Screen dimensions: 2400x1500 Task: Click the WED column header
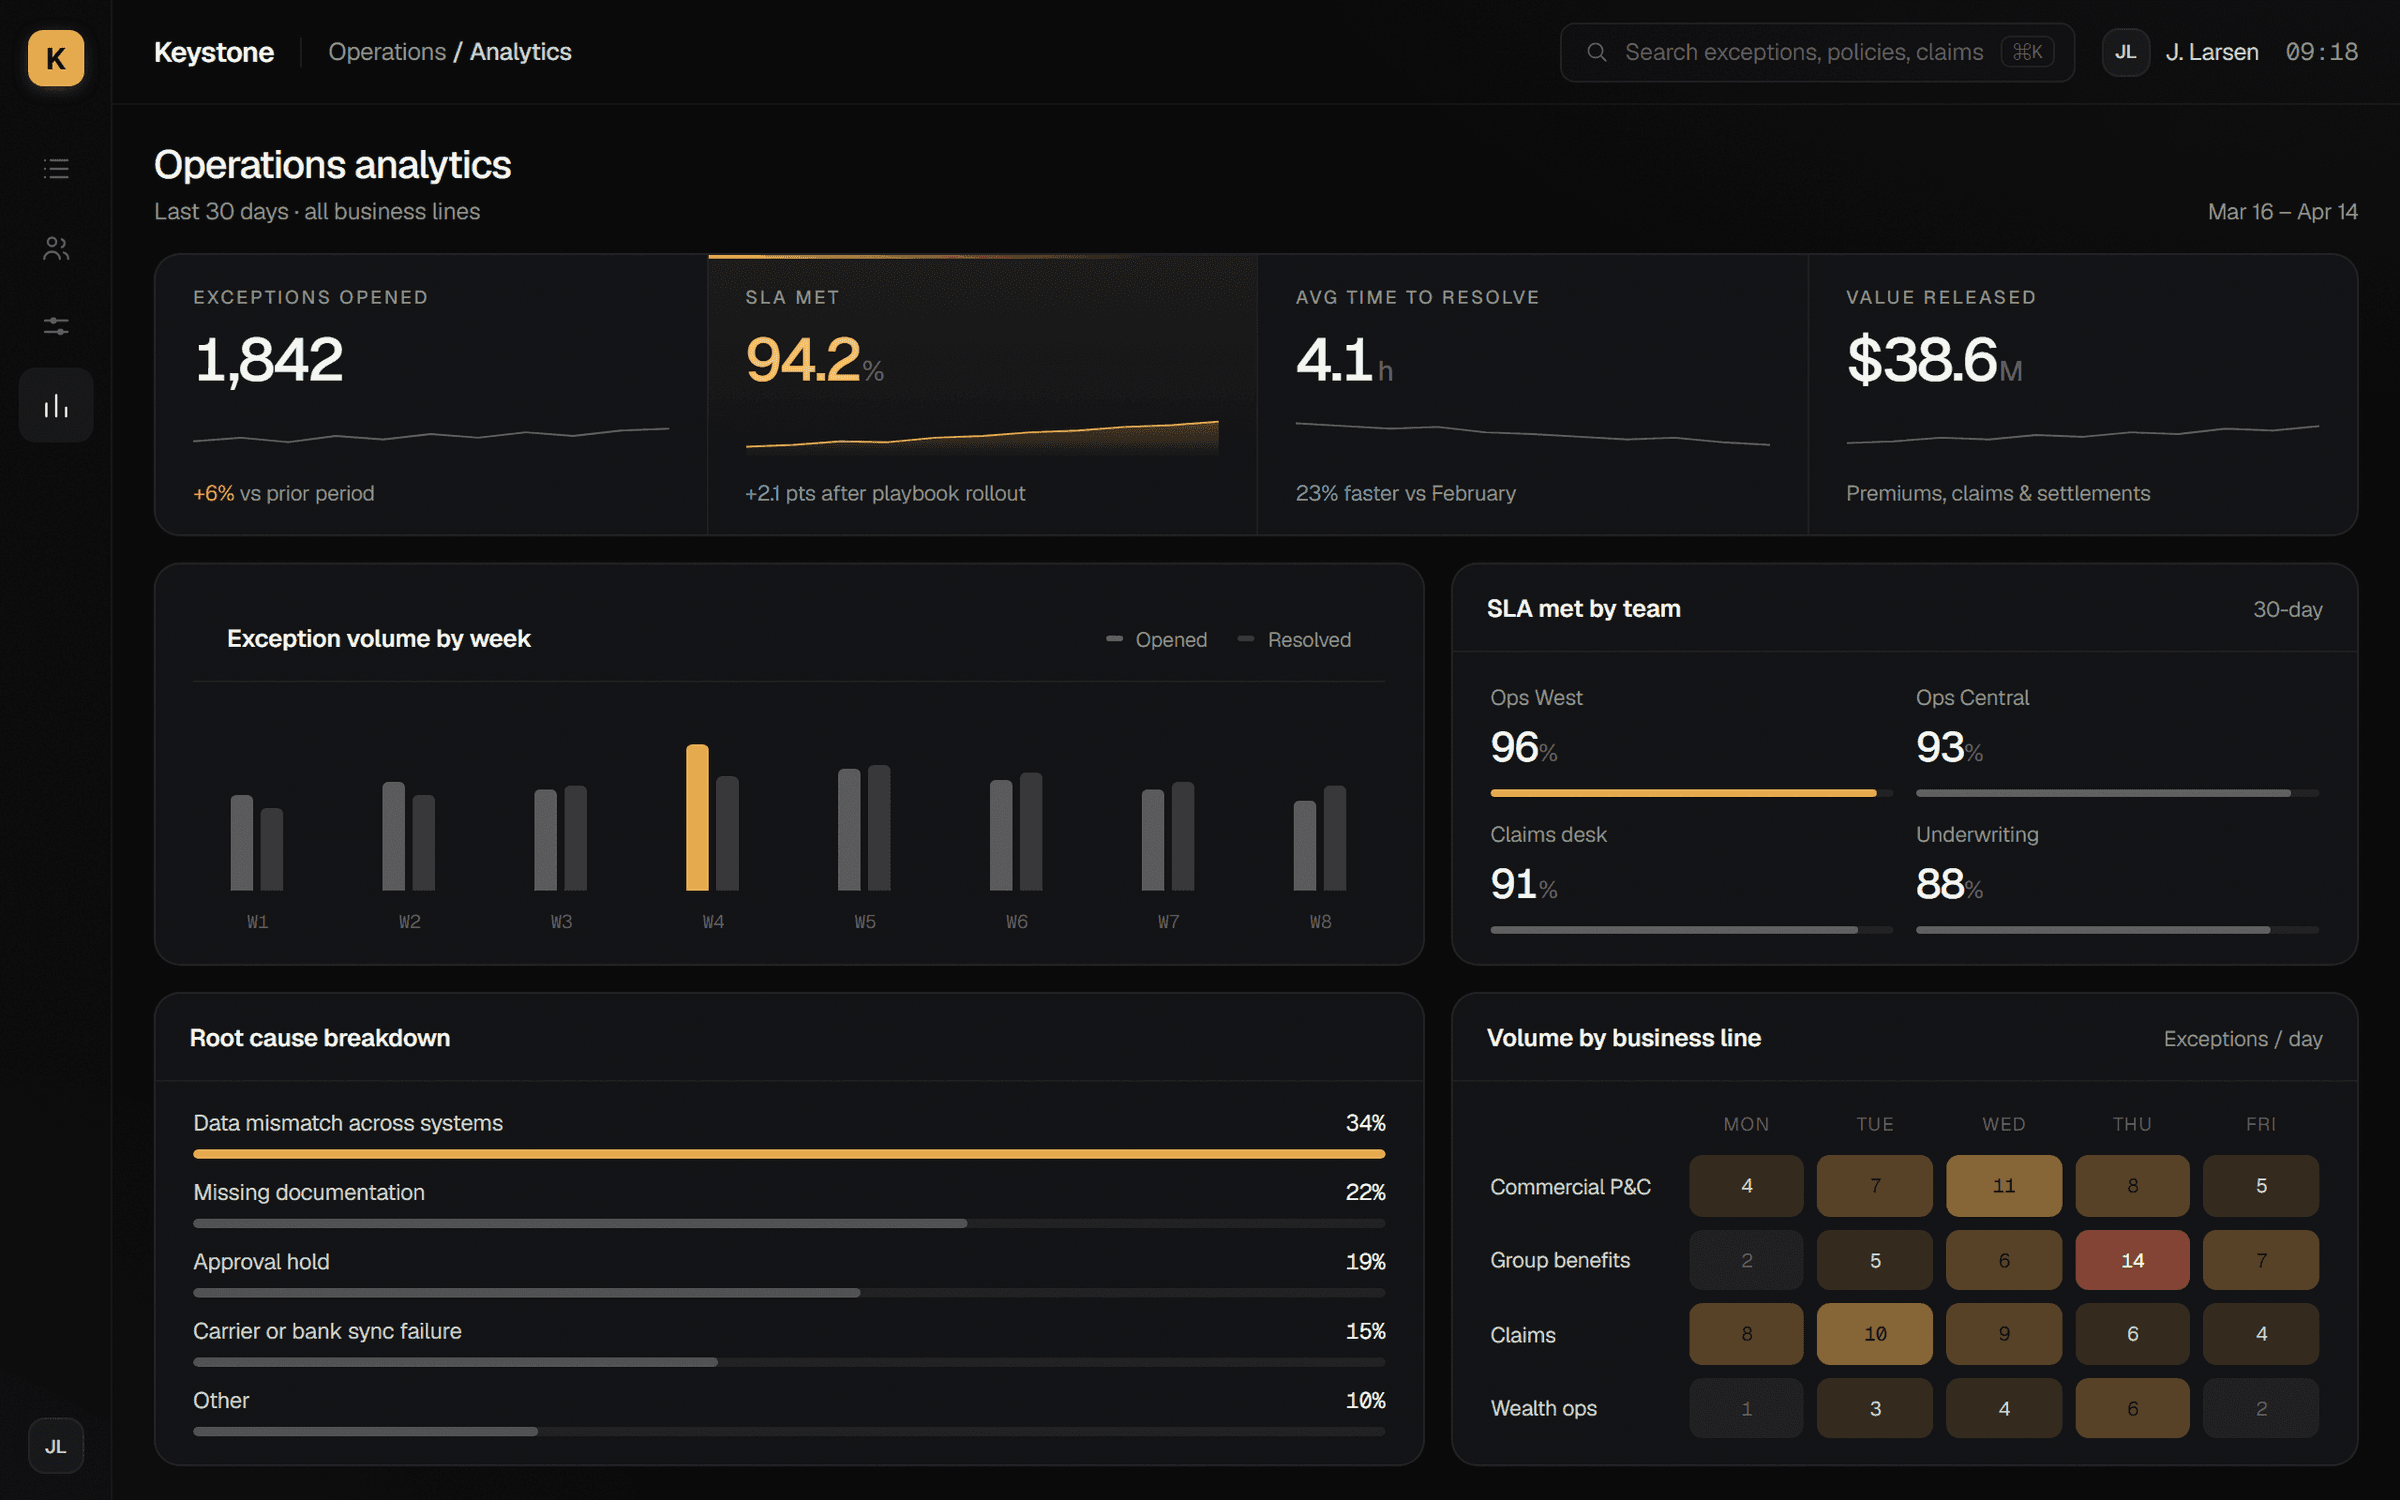point(2004,1124)
